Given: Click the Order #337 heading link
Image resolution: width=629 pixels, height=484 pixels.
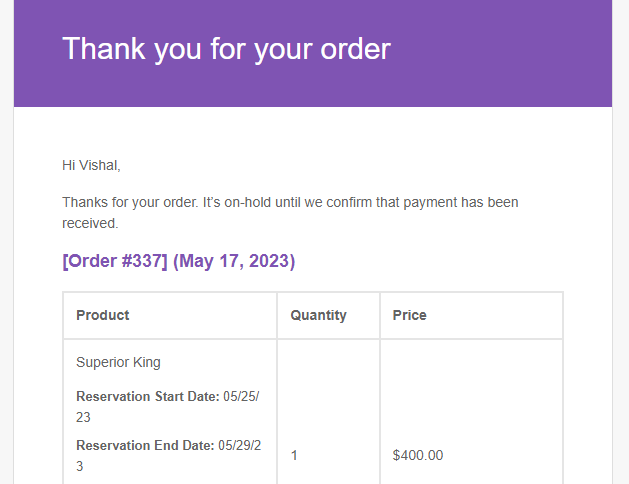Looking at the screenshot, I should (x=115, y=261).
